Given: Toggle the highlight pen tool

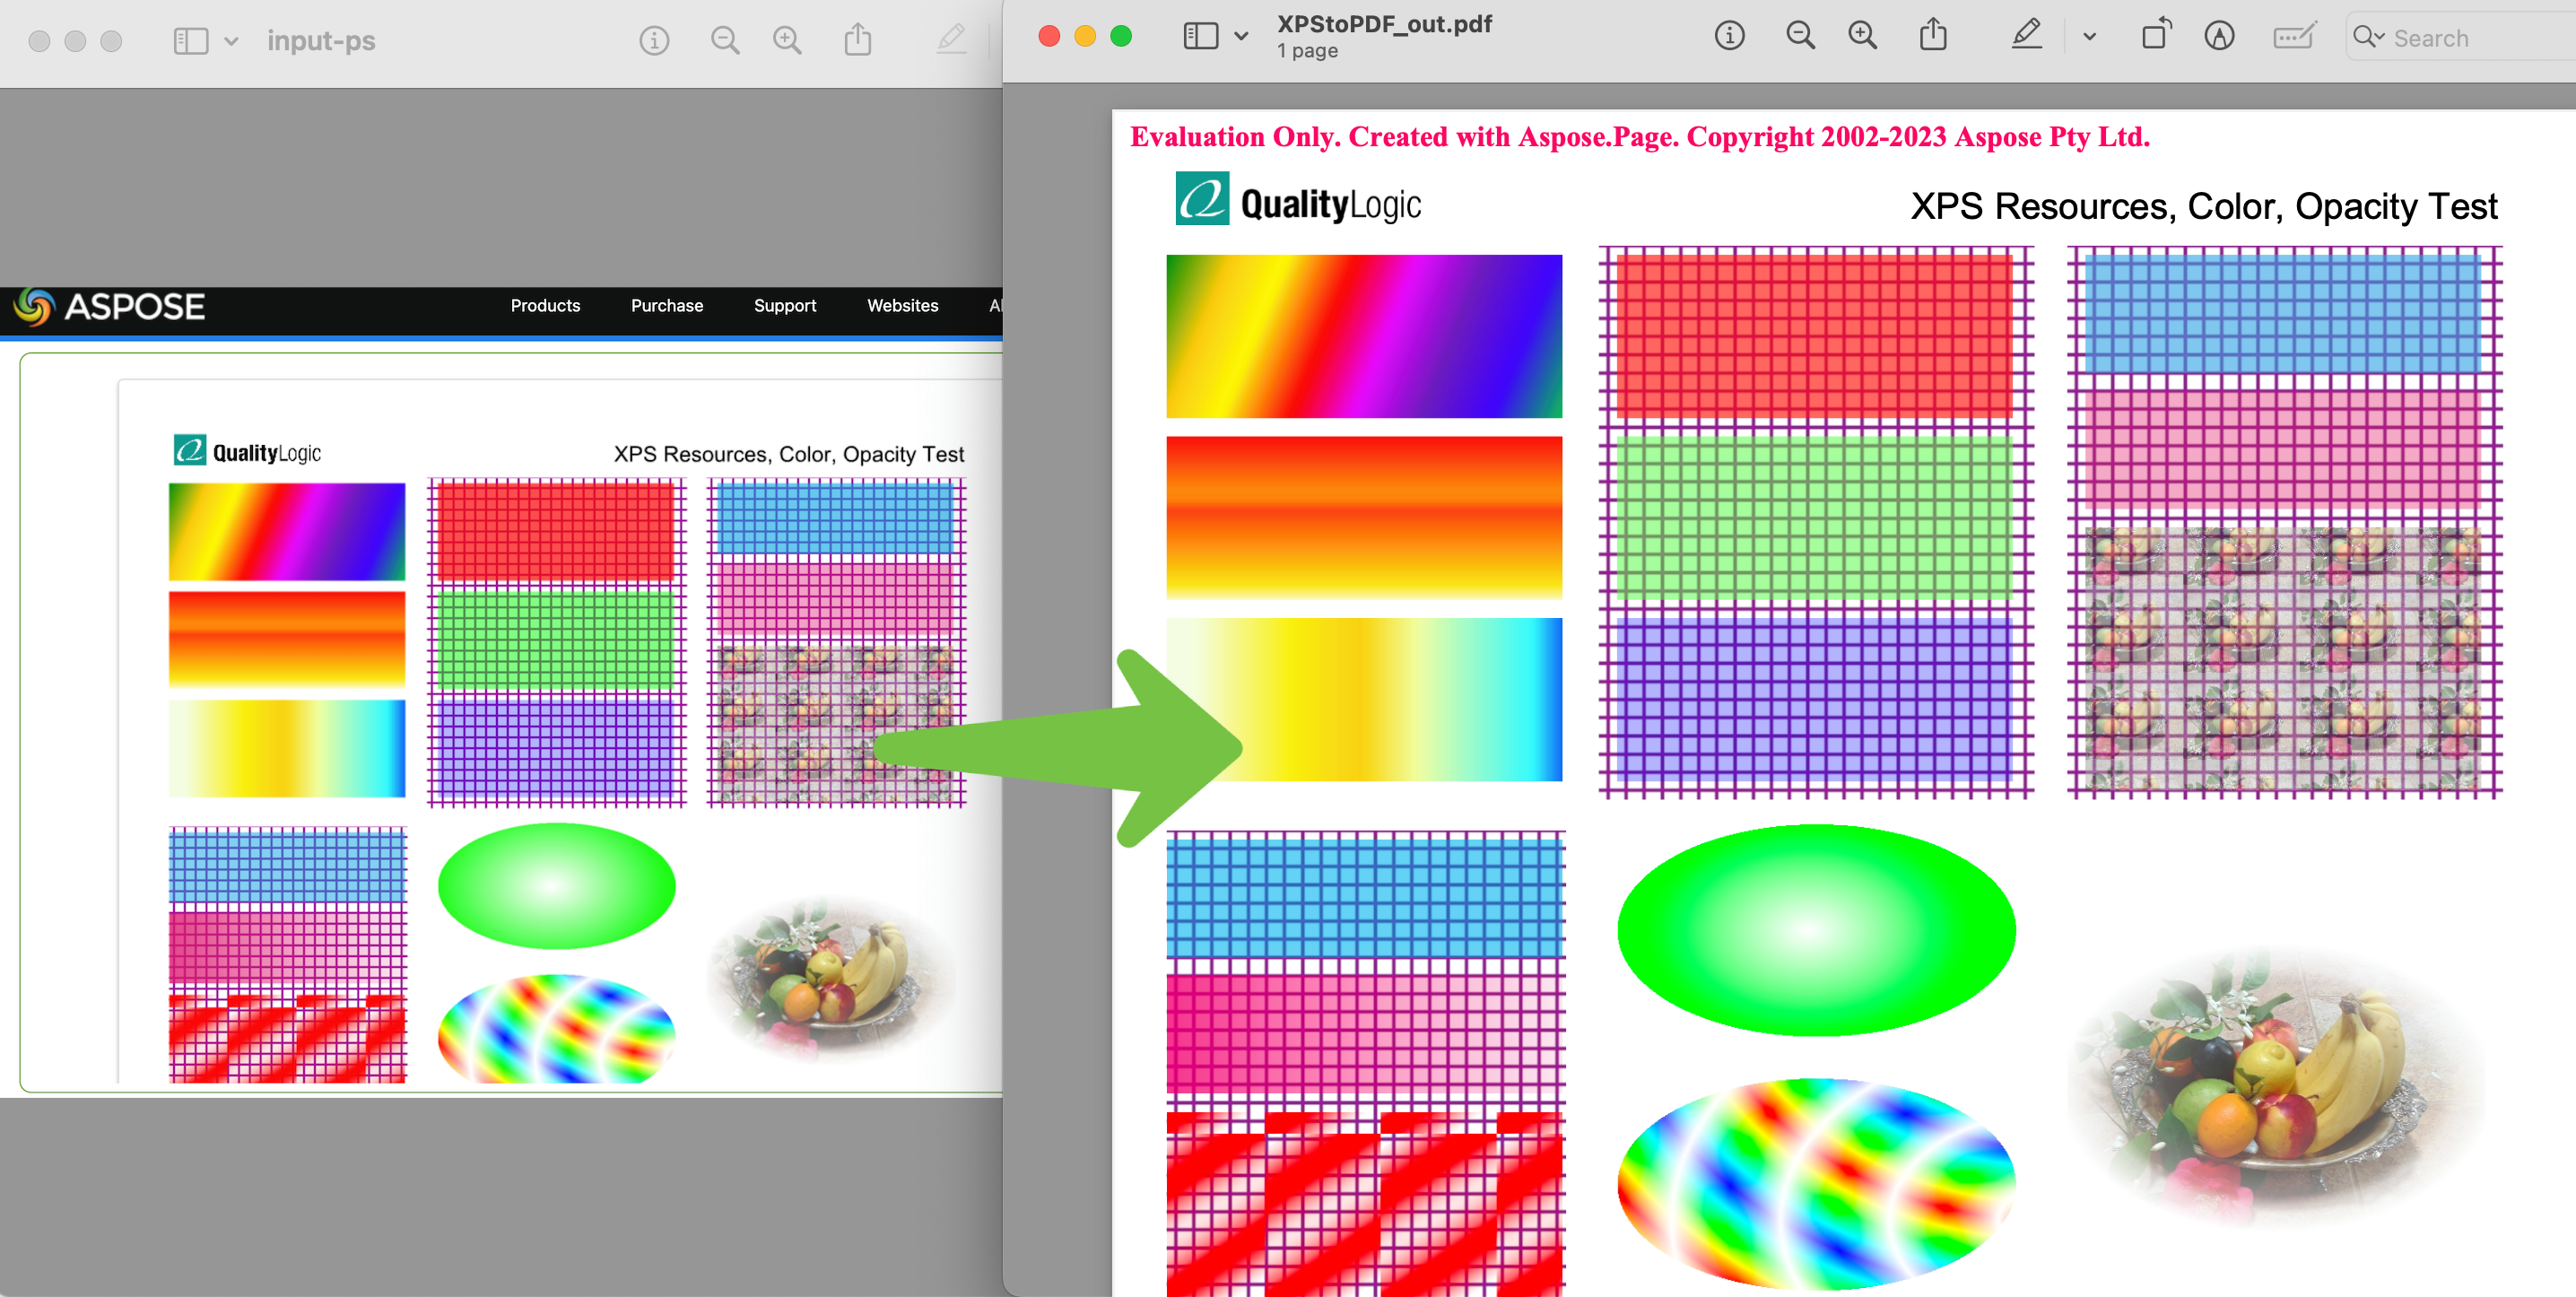Looking at the screenshot, I should [2026, 37].
